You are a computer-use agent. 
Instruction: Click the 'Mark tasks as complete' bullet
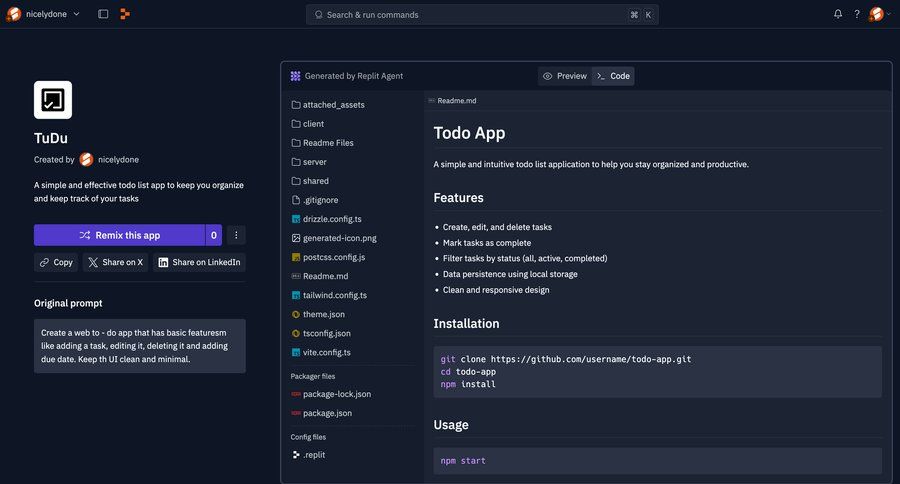pyautogui.click(x=487, y=243)
